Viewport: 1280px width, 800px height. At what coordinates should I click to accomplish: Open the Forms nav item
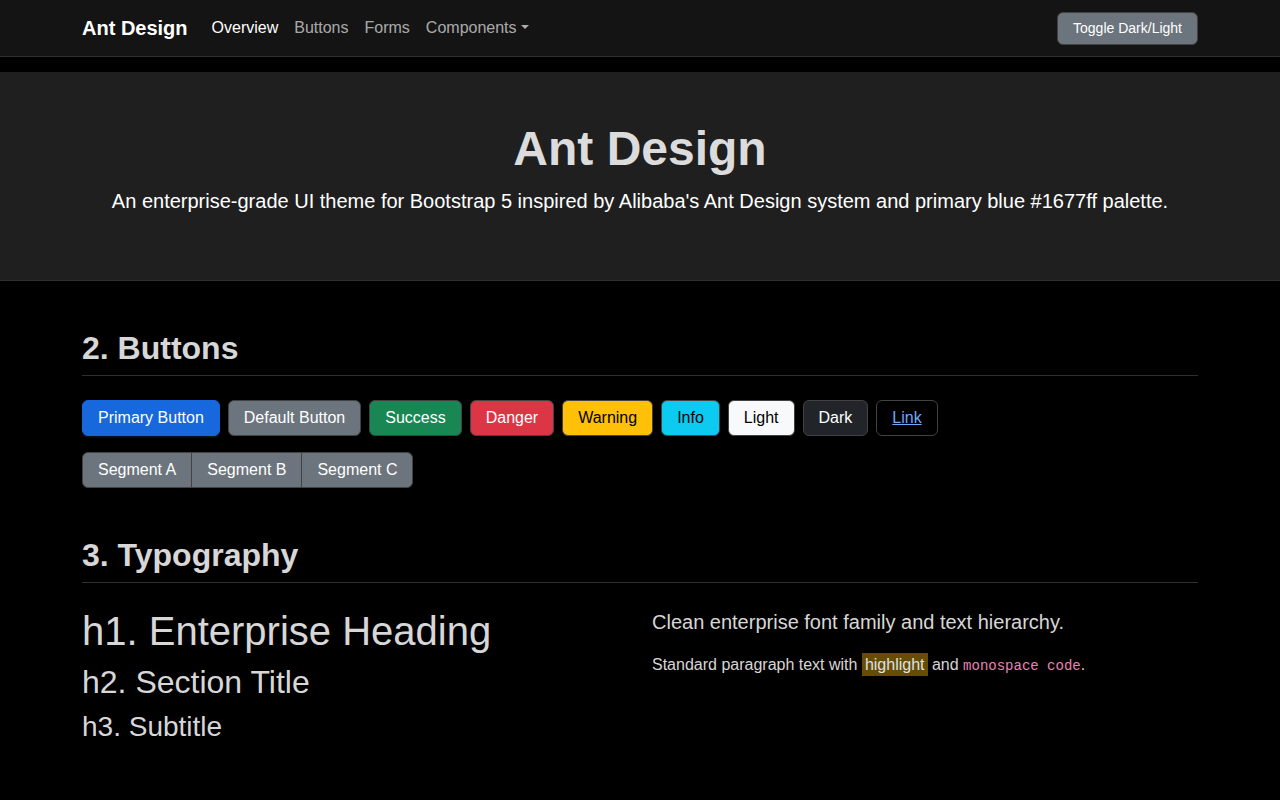[387, 28]
